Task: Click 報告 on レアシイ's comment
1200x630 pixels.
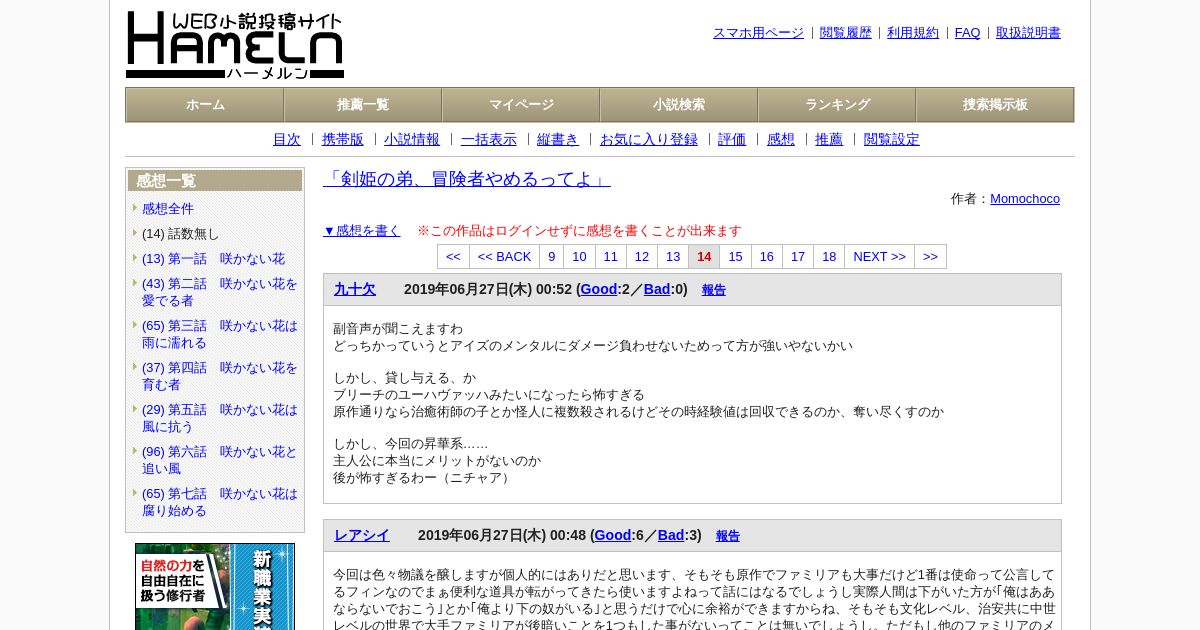Action: tap(728, 536)
